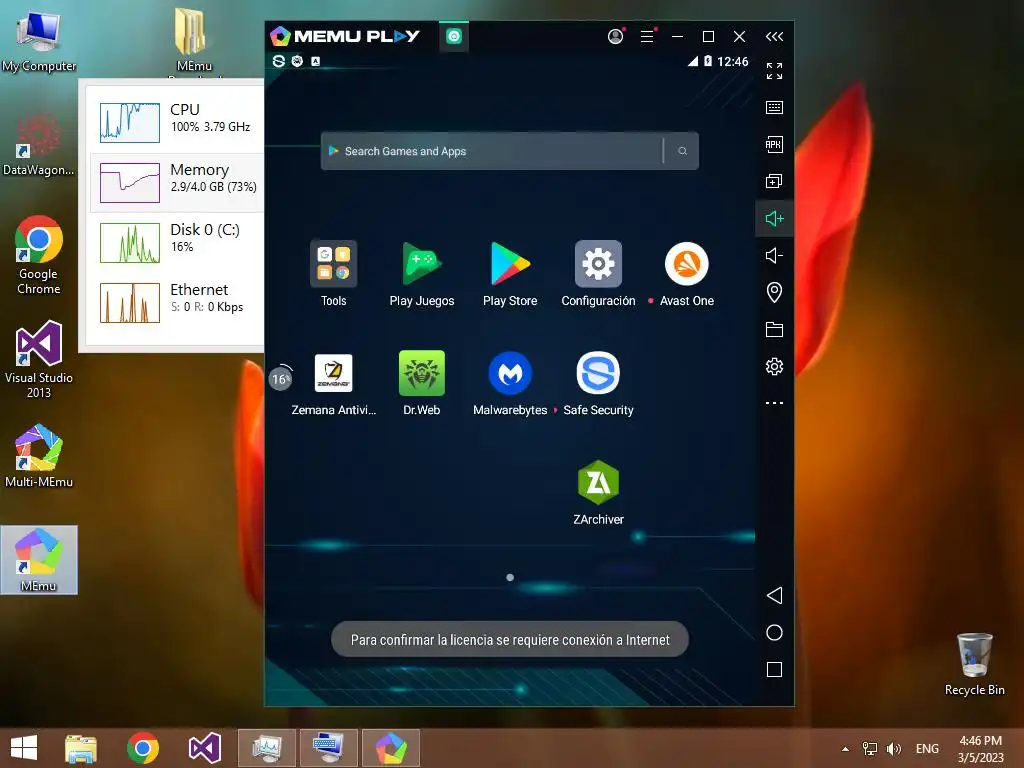Image resolution: width=1024 pixels, height=768 pixels.
Task: Tap the Android back button
Action: pyautogui.click(x=775, y=595)
